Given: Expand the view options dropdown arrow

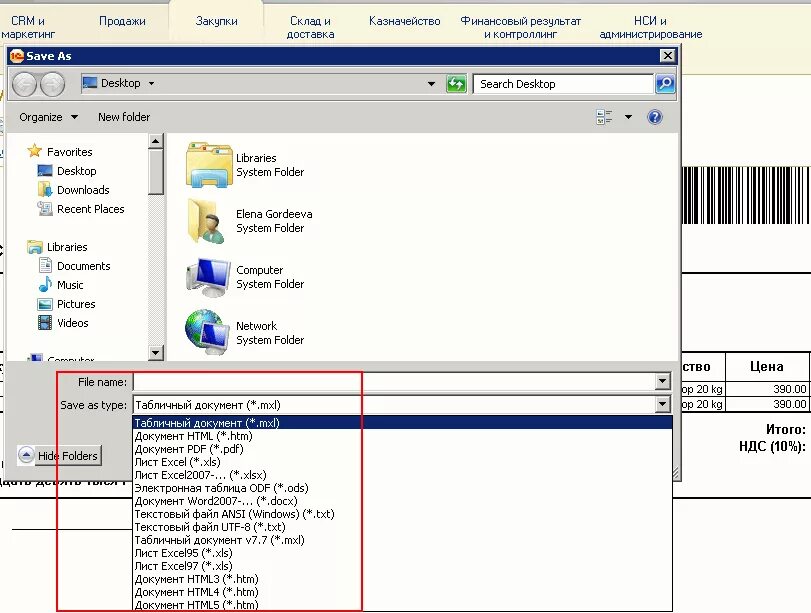Looking at the screenshot, I should pos(628,117).
